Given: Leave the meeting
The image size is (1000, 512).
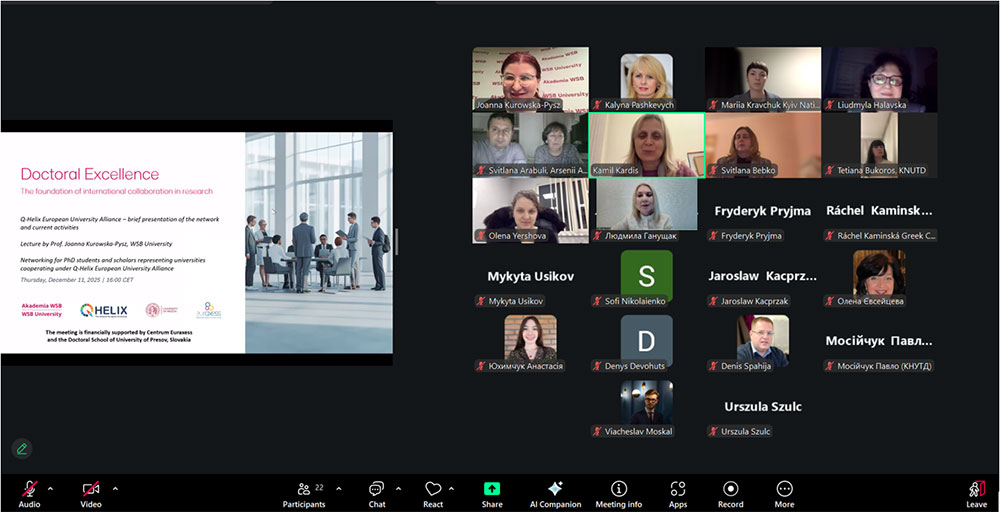Looking at the screenshot, I should pyautogui.click(x=976, y=491).
